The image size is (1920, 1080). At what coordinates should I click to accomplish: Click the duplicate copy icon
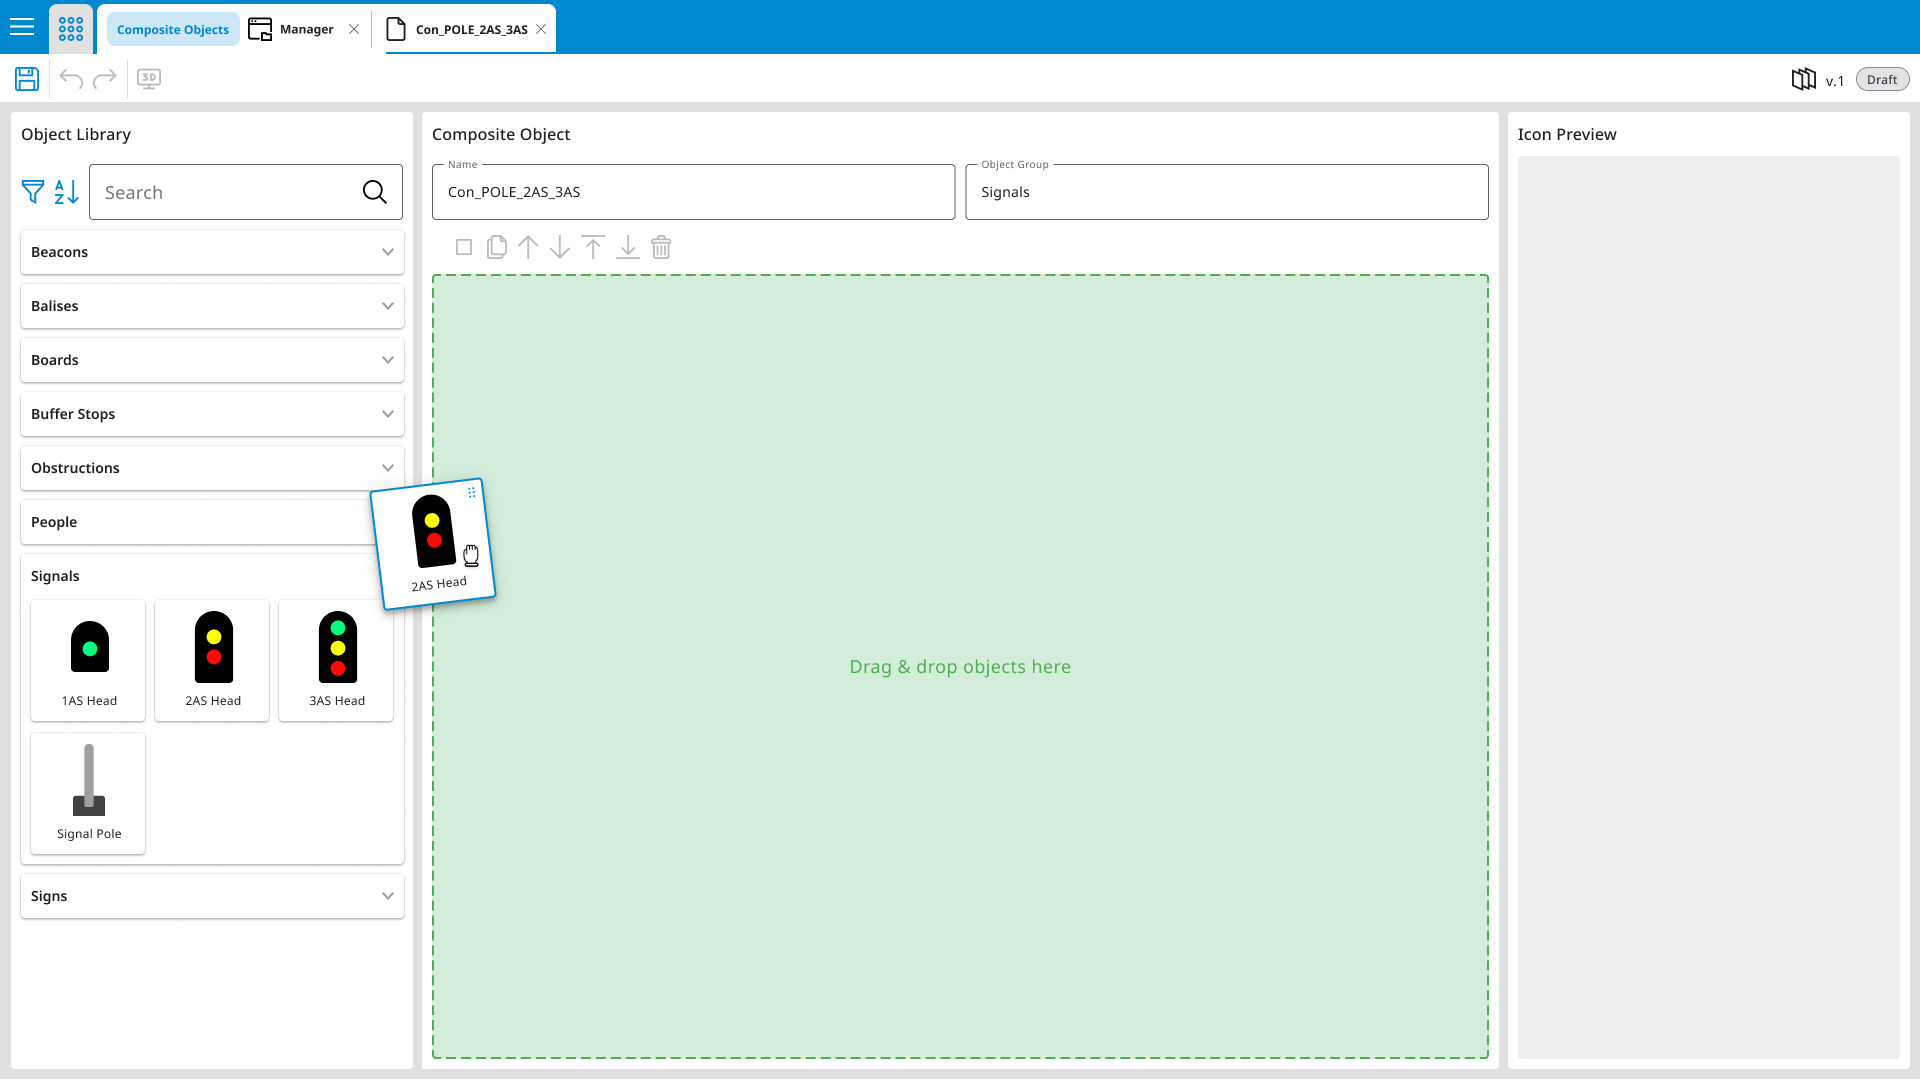click(496, 247)
